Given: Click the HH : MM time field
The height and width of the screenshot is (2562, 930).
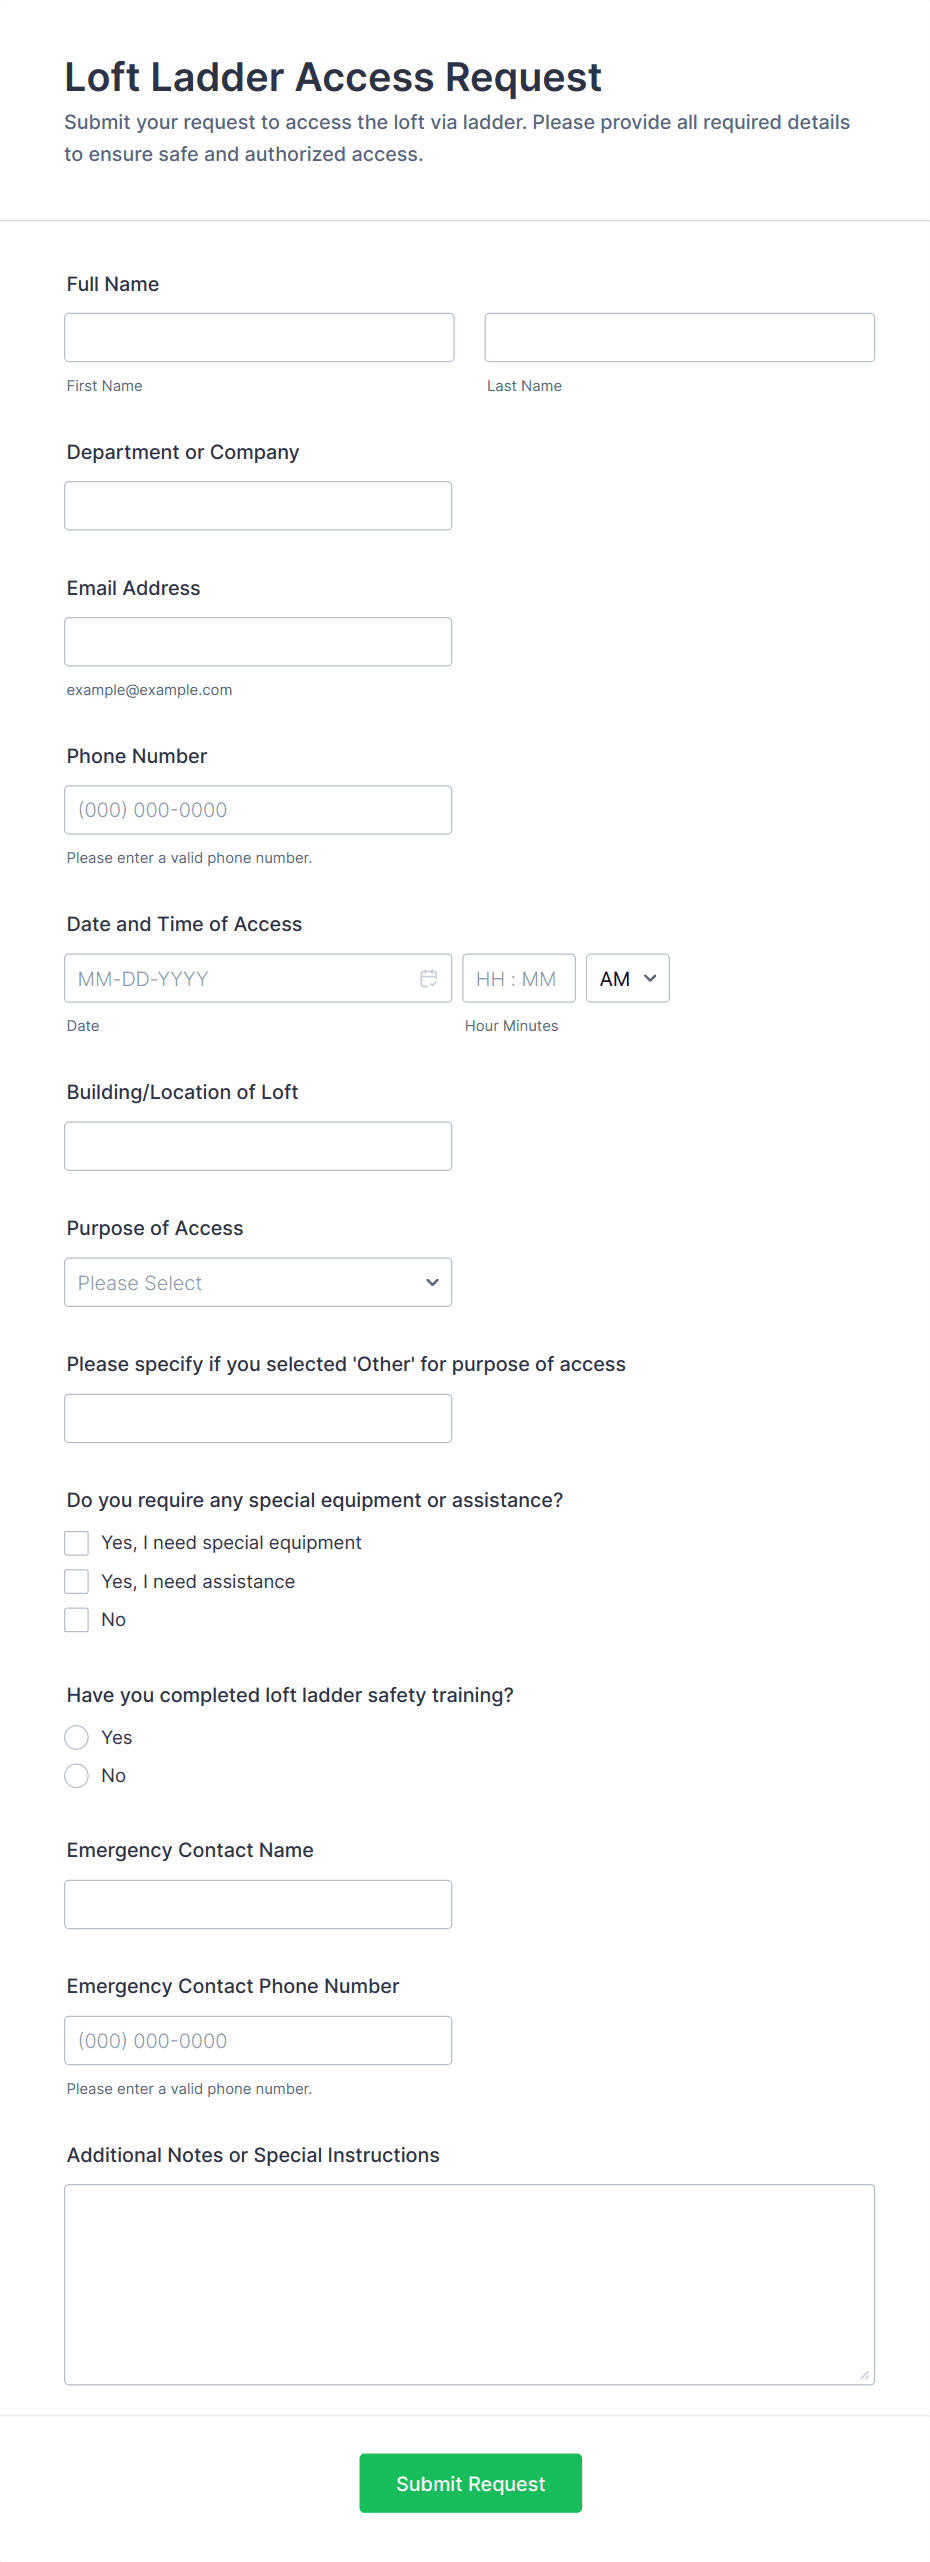Looking at the screenshot, I should tap(518, 978).
